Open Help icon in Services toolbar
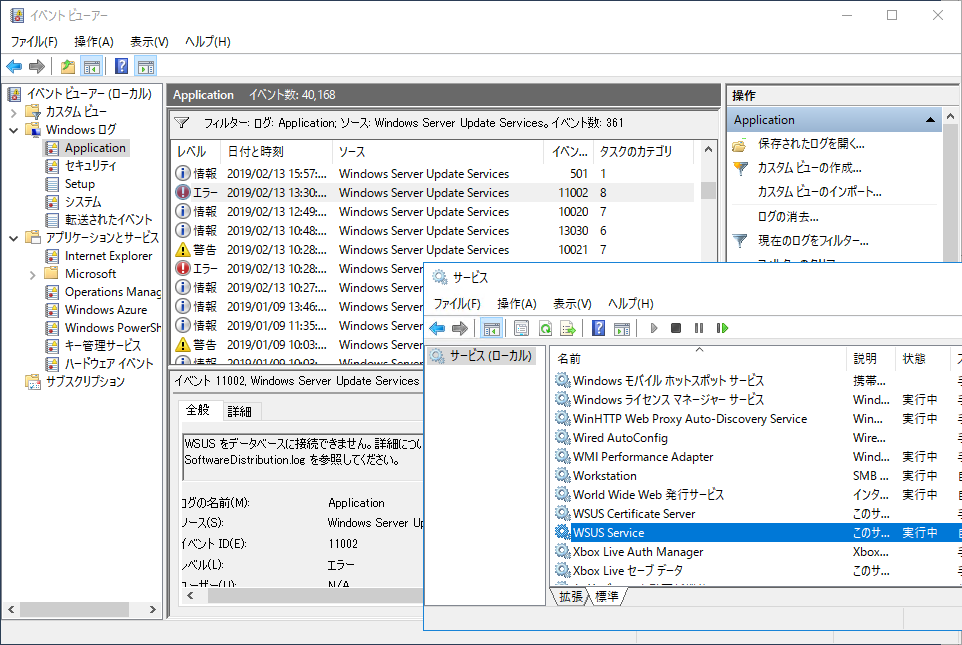 tap(598, 328)
